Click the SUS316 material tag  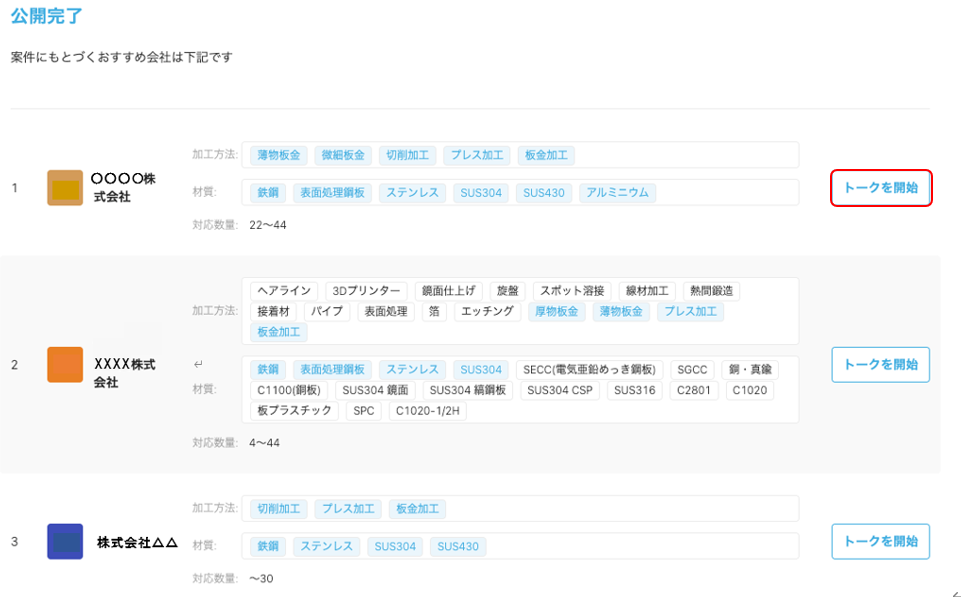click(x=634, y=390)
